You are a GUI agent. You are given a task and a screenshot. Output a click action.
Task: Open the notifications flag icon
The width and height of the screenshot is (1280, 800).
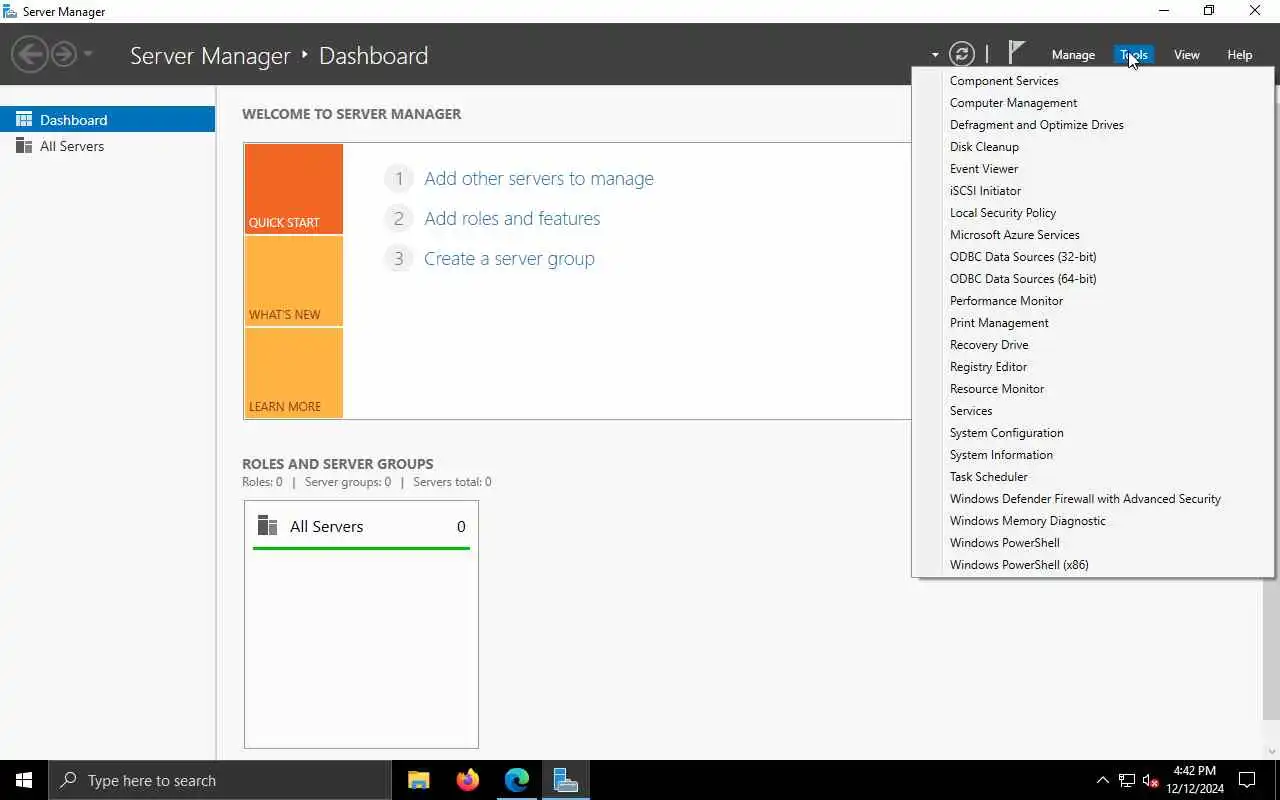point(1016,53)
